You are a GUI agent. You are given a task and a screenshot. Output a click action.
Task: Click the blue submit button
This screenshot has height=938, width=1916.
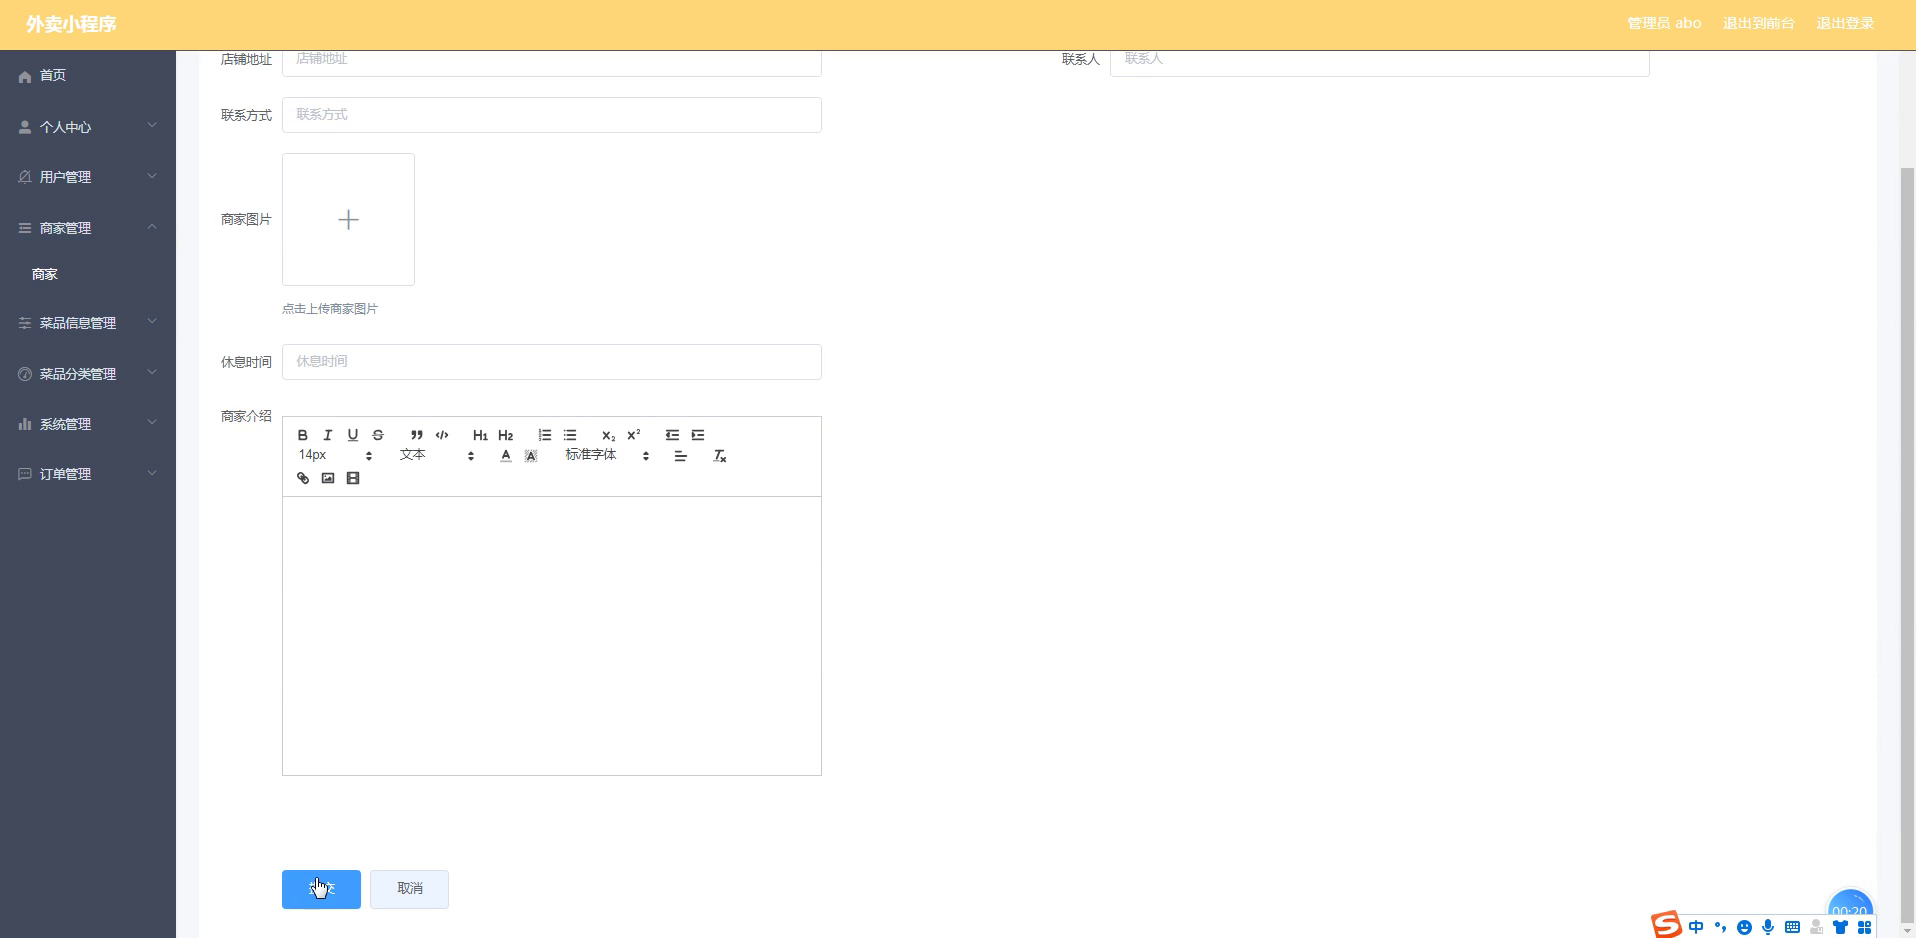(321, 889)
